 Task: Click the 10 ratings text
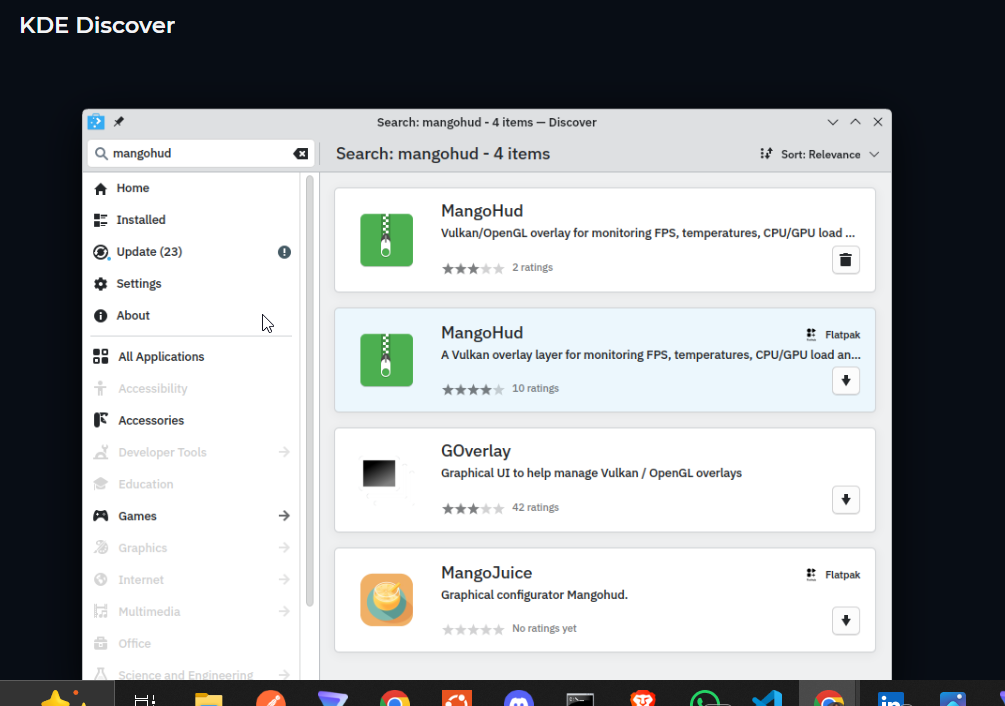coord(535,388)
